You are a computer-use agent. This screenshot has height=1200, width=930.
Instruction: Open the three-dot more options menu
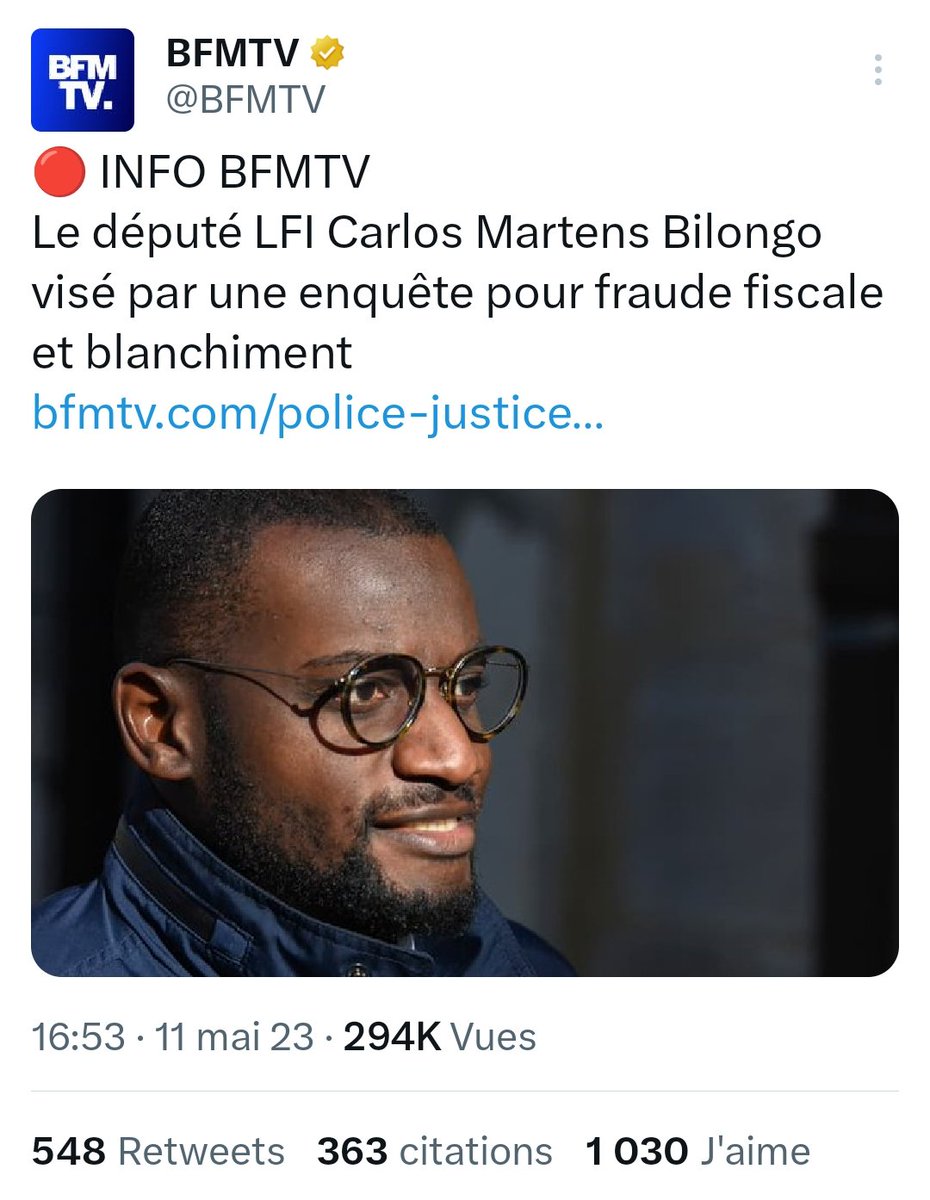click(877, 70)
